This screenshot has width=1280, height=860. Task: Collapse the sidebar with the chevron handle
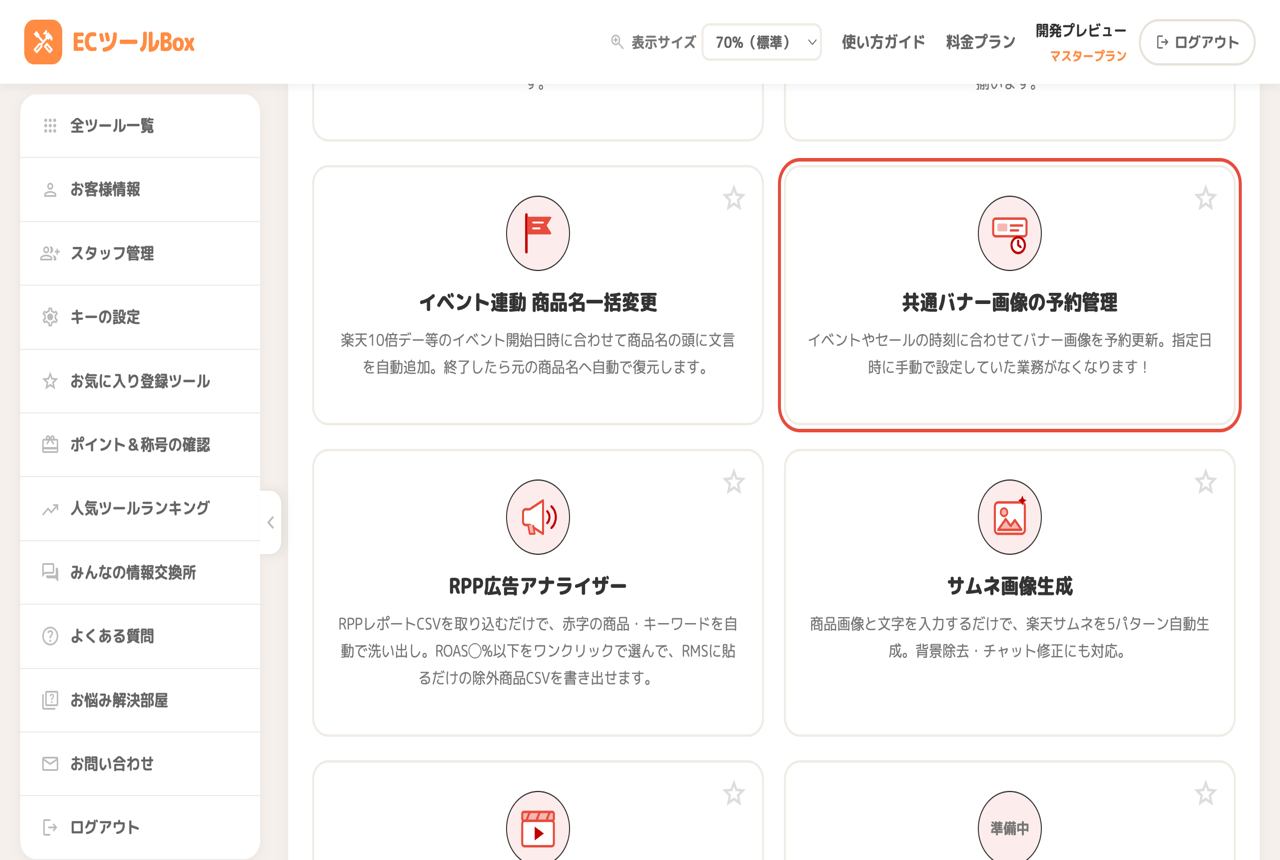pos(270,522)
